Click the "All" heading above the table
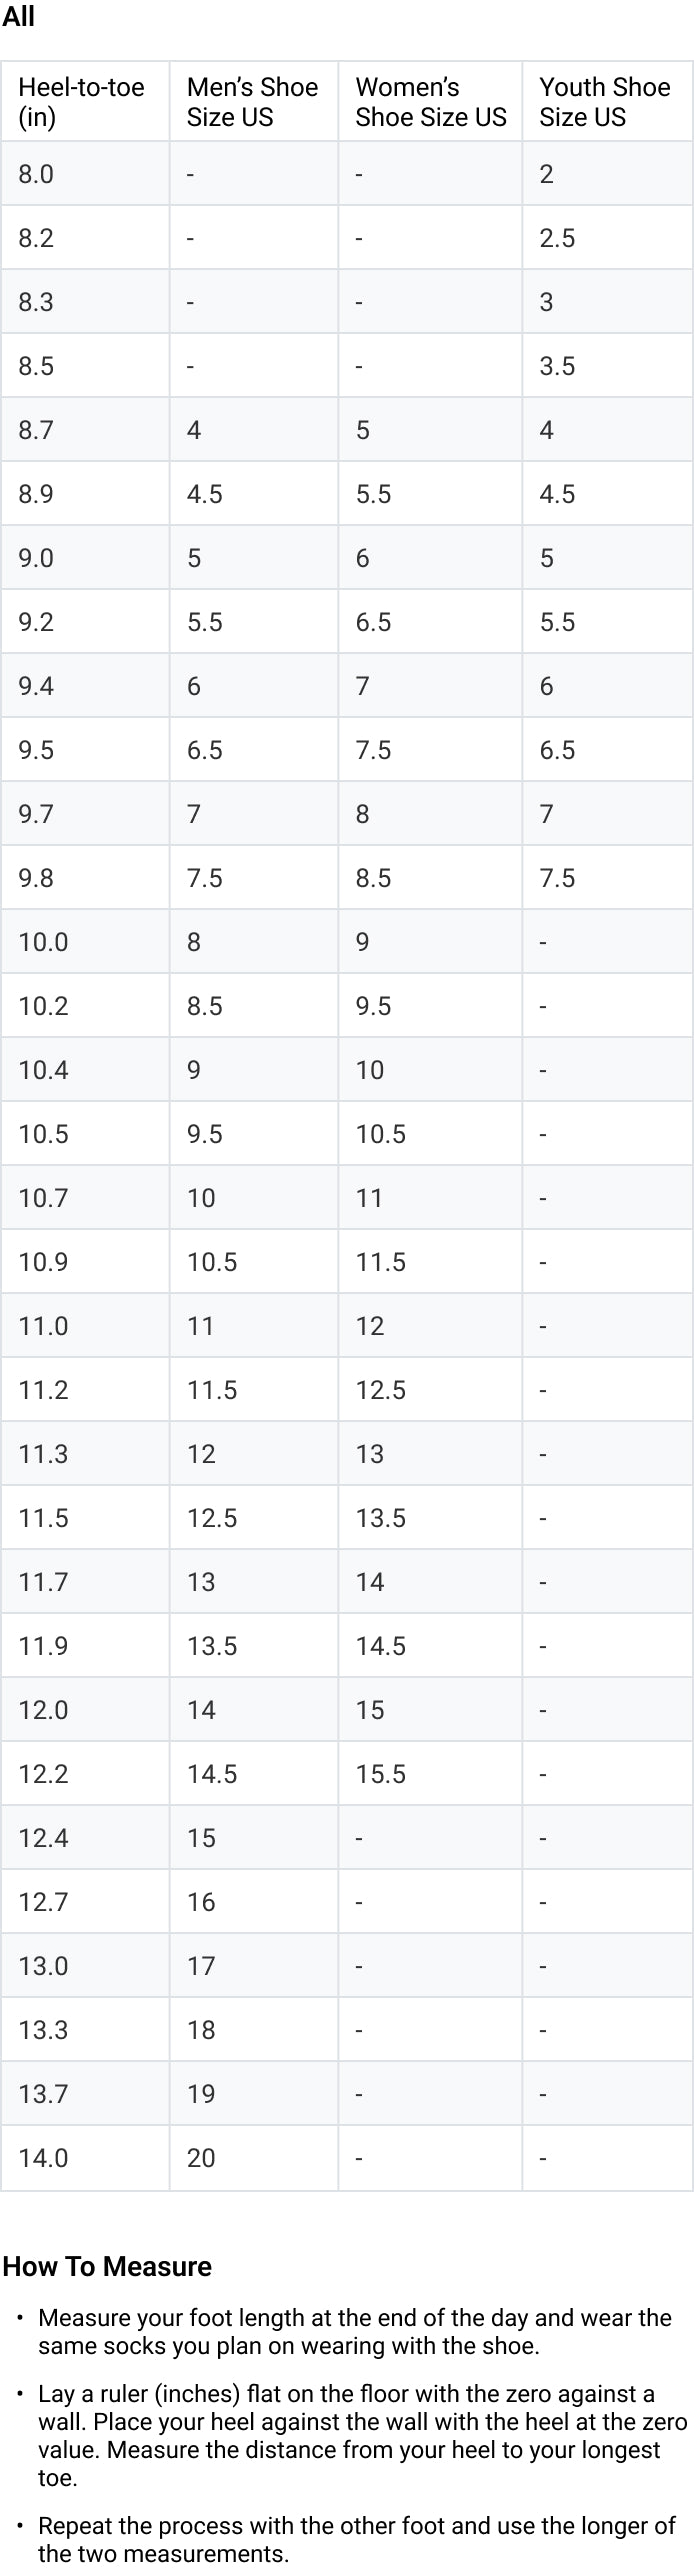The image size is (694, 2568). [x=18, y=17]
